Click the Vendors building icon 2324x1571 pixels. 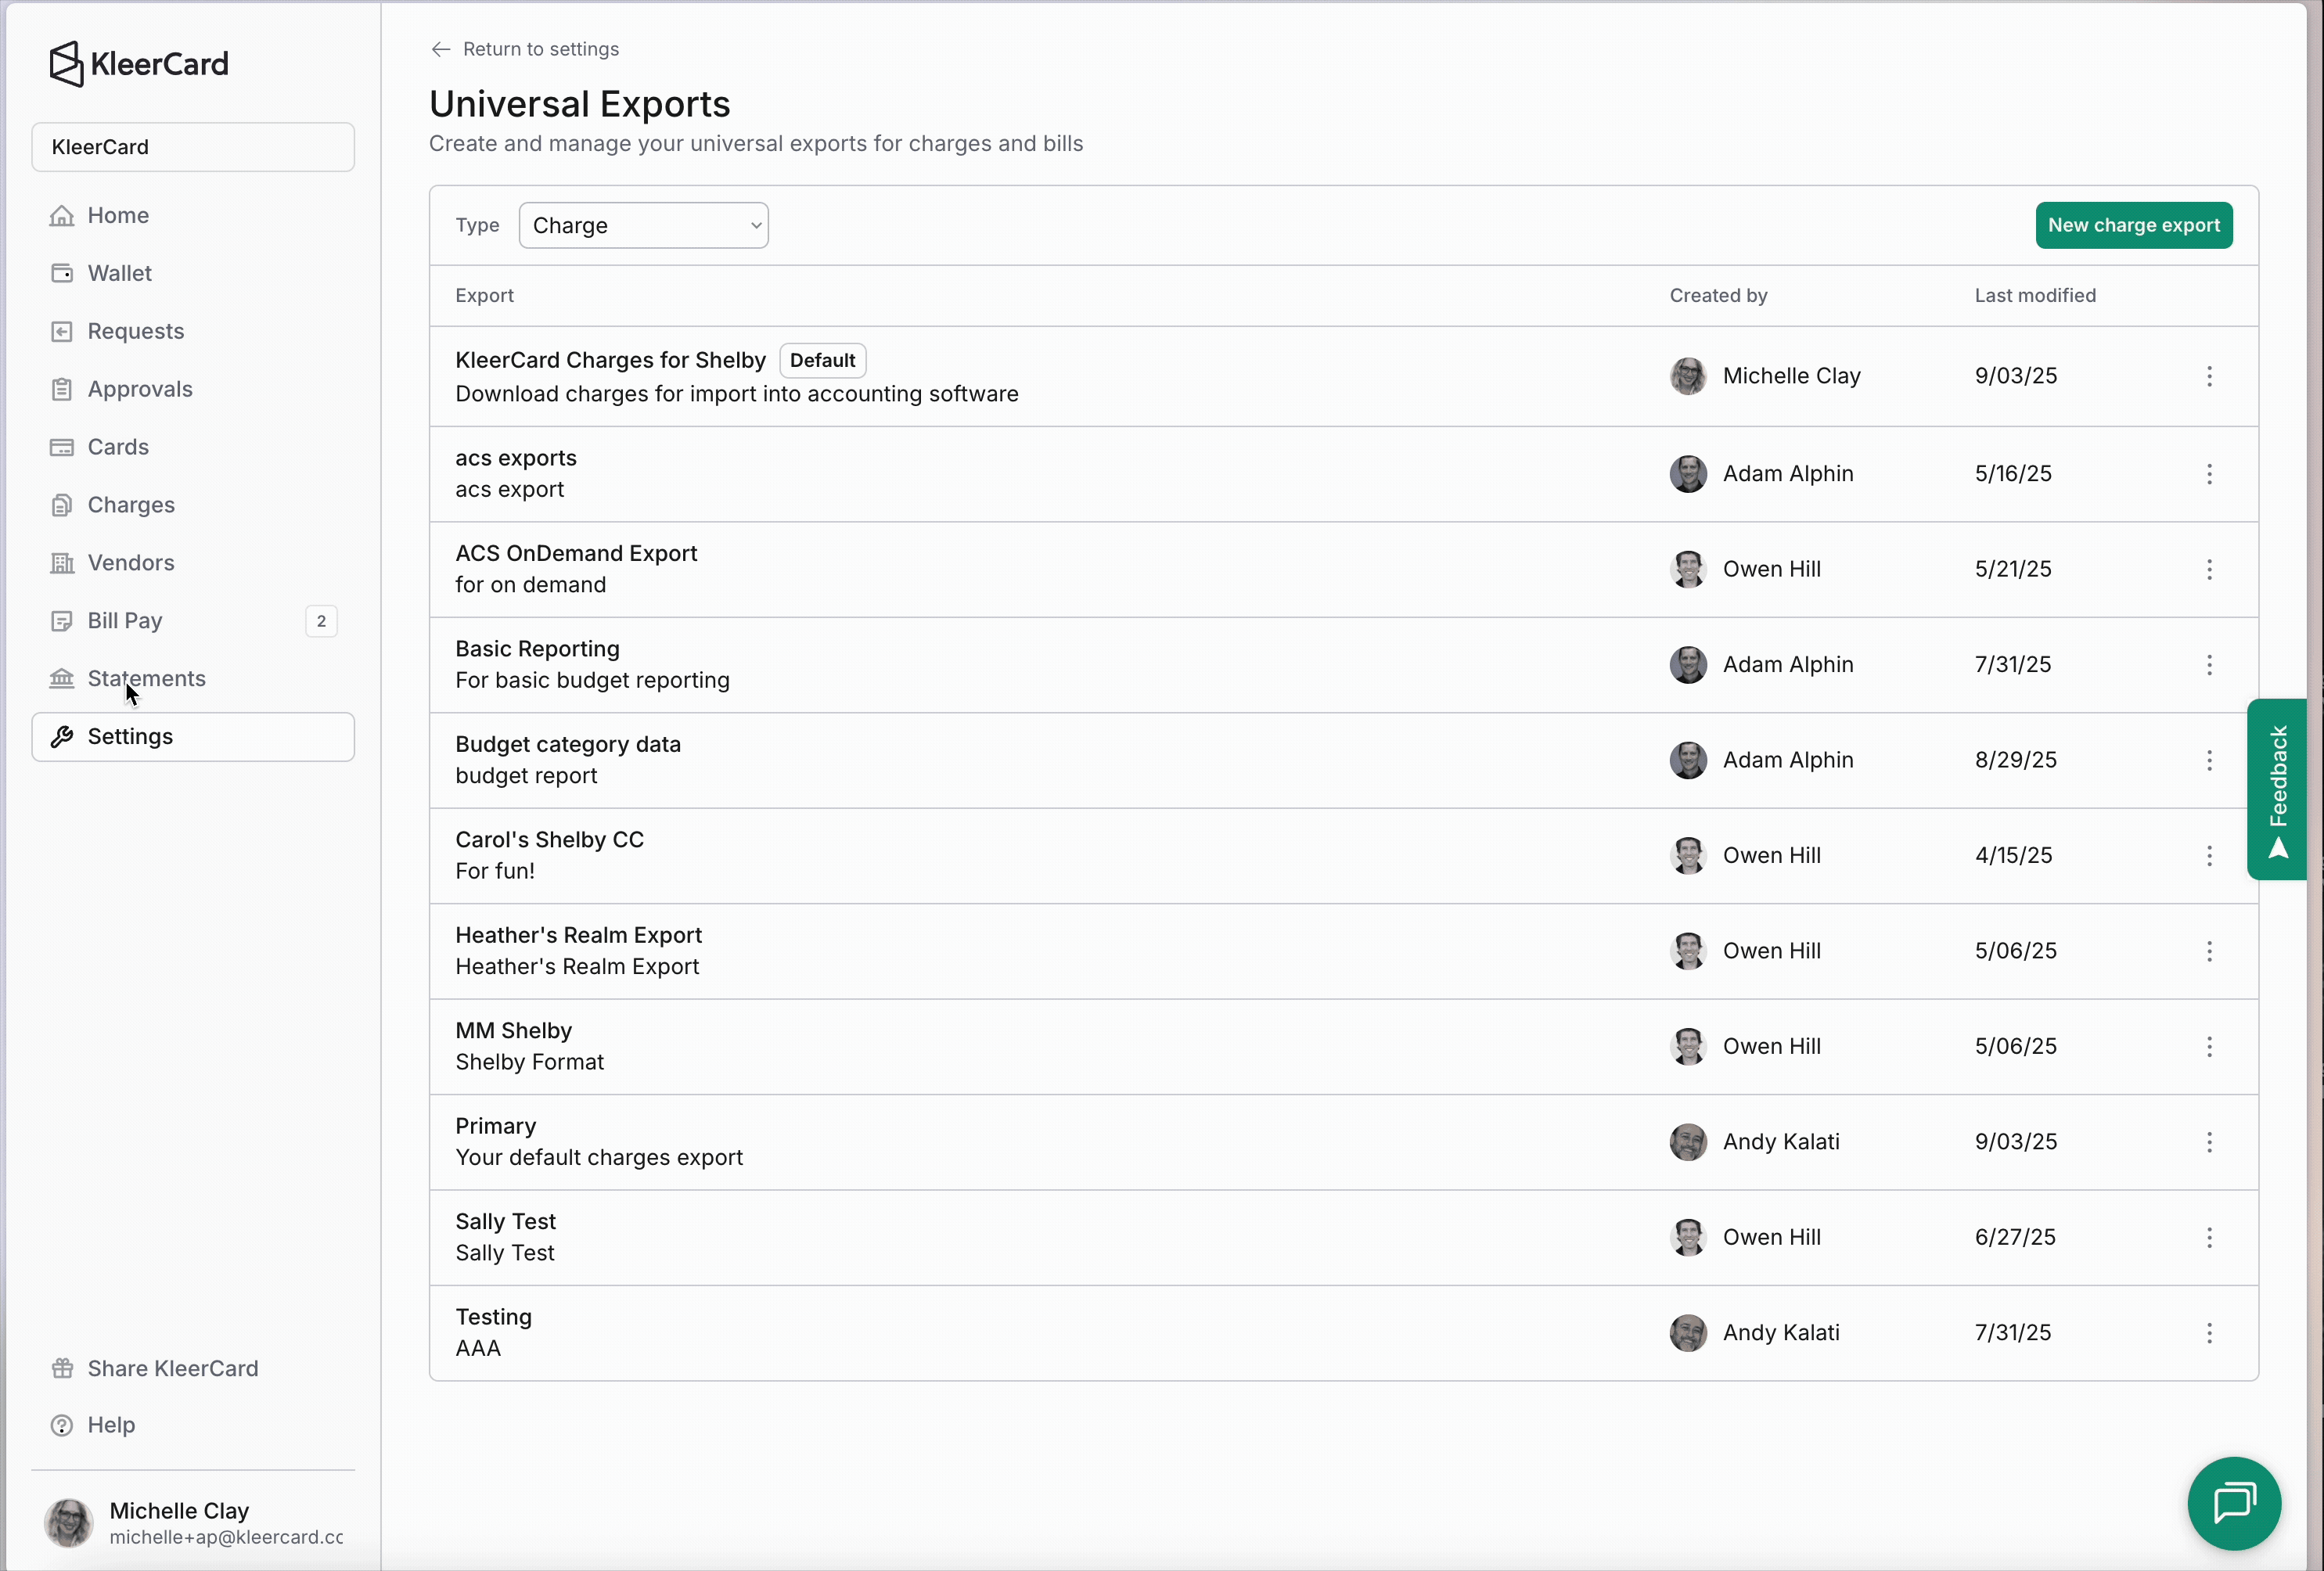click(62, 563)
